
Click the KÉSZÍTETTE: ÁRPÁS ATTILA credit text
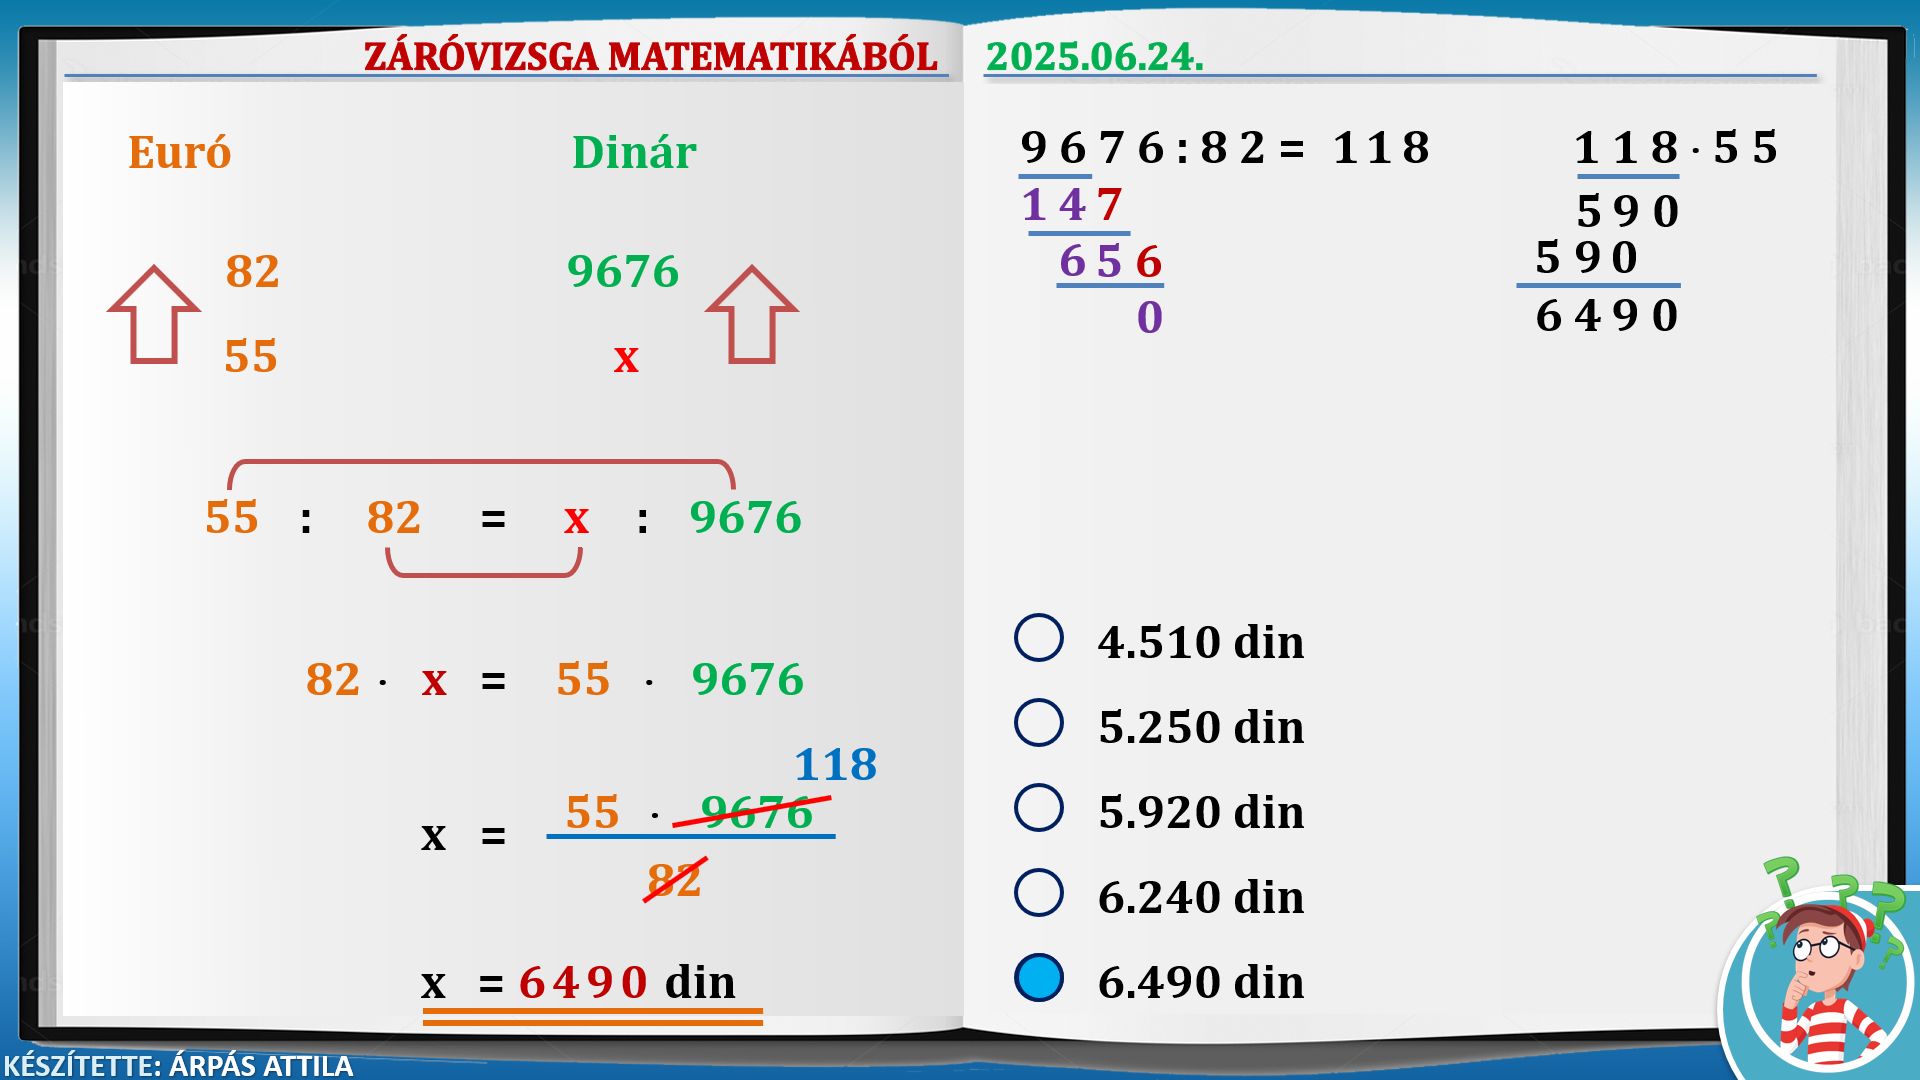178,1065
